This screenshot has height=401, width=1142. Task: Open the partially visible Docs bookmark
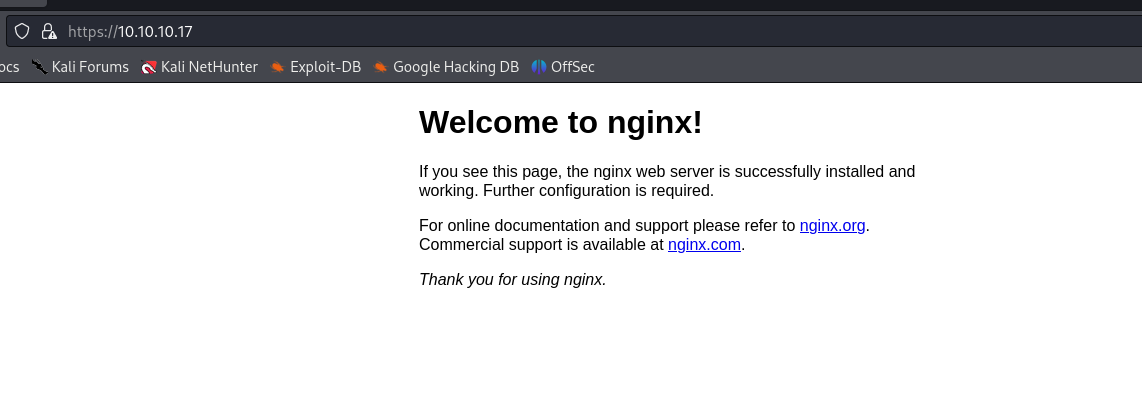click(x=9, y=67)
